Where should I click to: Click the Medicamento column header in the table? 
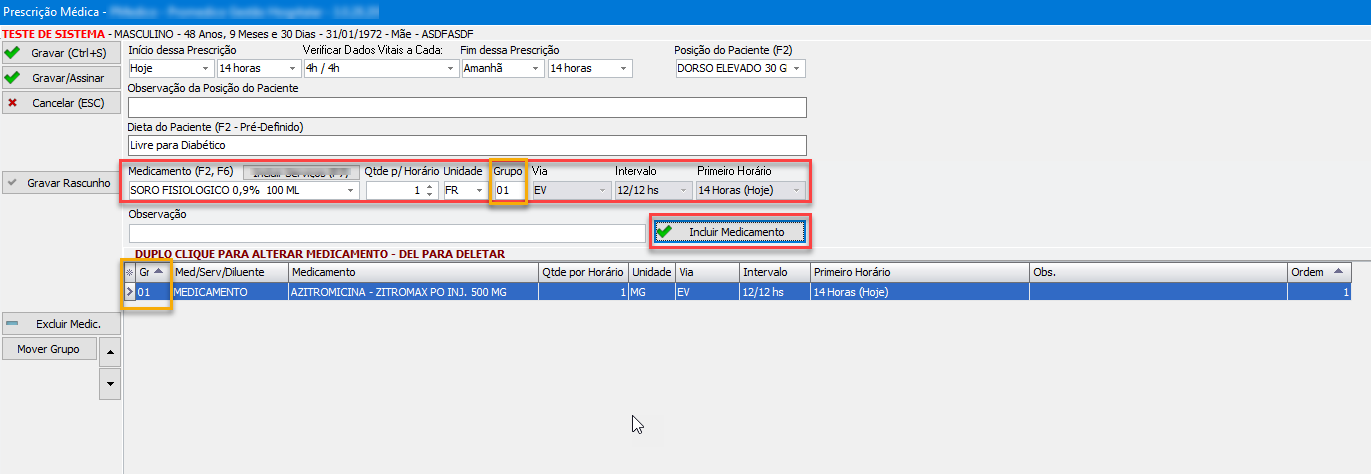pyautogui.click(x=411, y=272)
